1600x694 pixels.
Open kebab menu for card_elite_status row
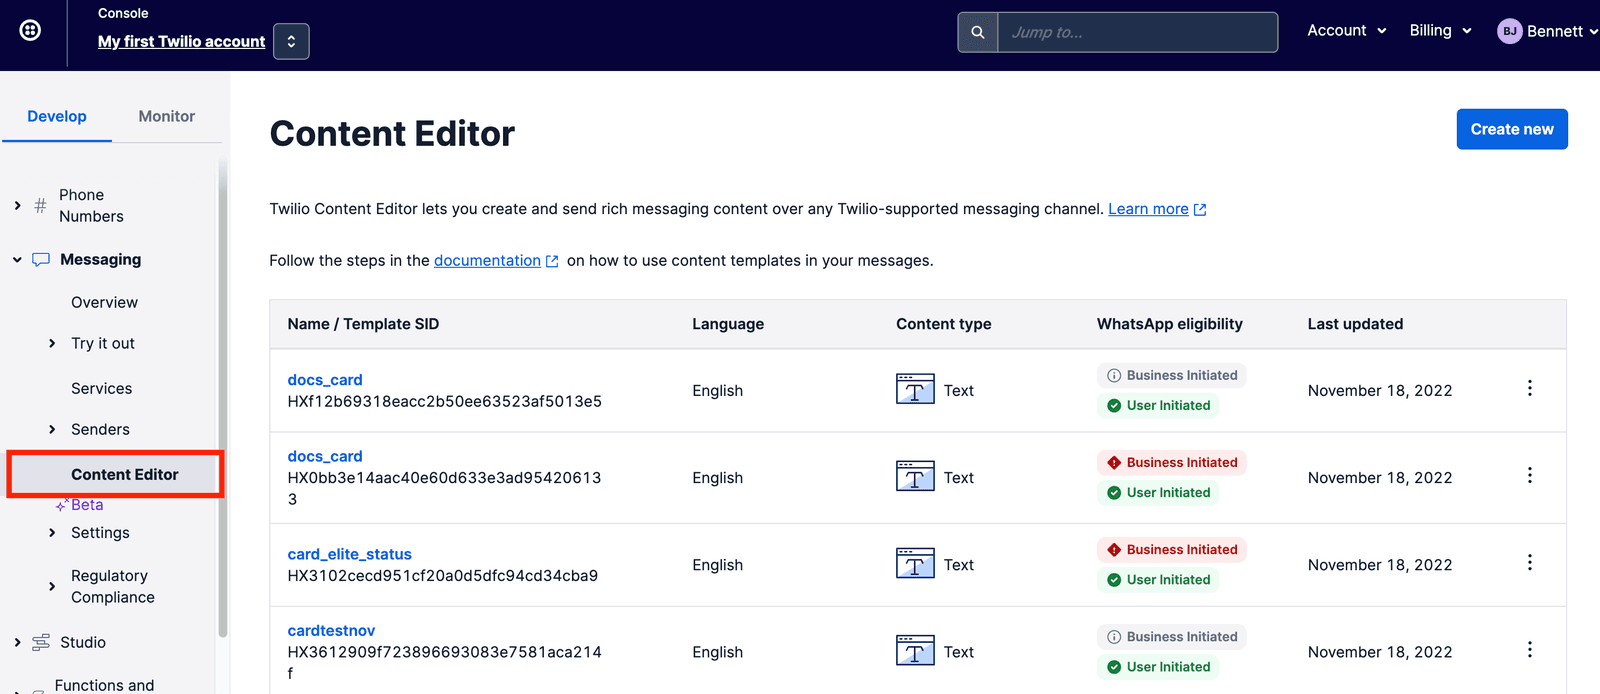(x=1529, y=563)
